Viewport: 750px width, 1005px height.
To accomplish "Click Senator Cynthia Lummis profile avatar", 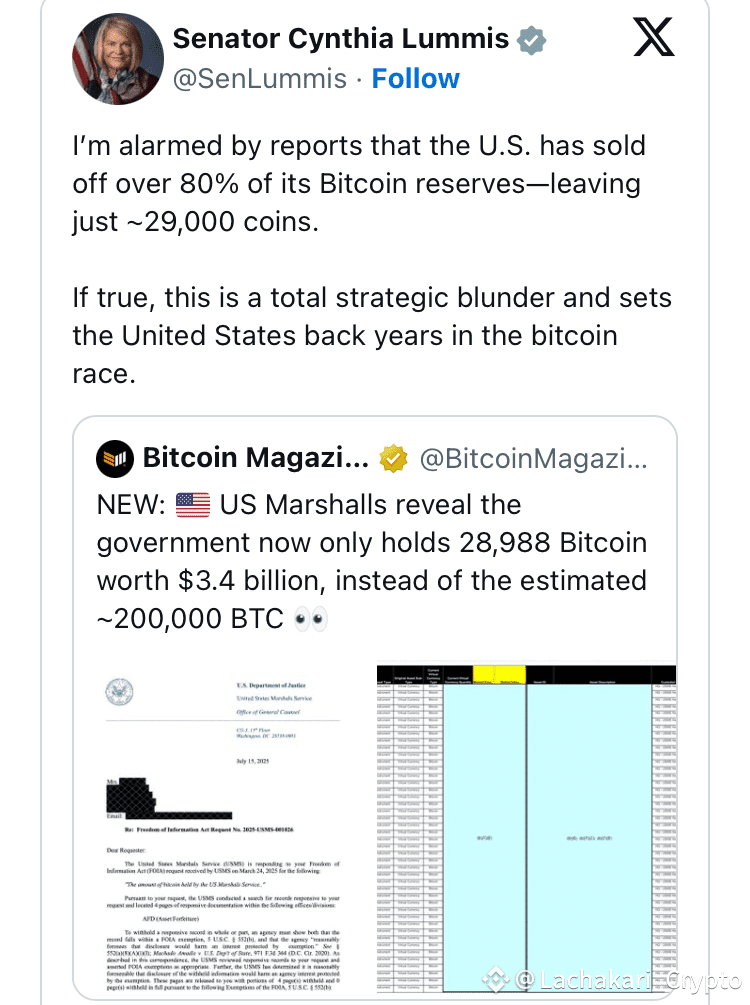I will point(117,58).
